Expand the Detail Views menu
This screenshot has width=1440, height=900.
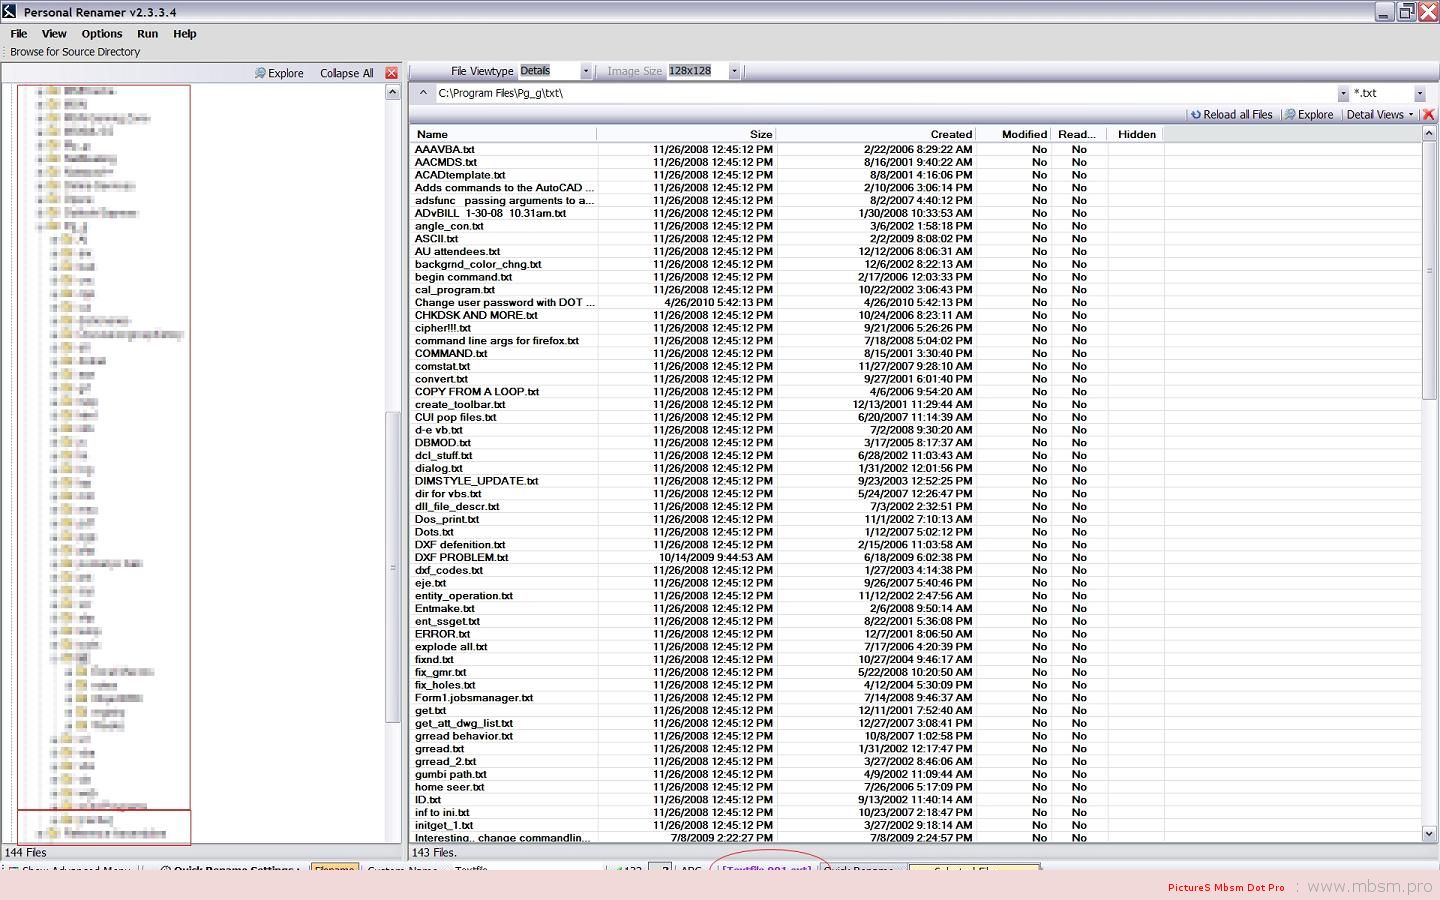pyautogui.click(x=1380, y=115)
